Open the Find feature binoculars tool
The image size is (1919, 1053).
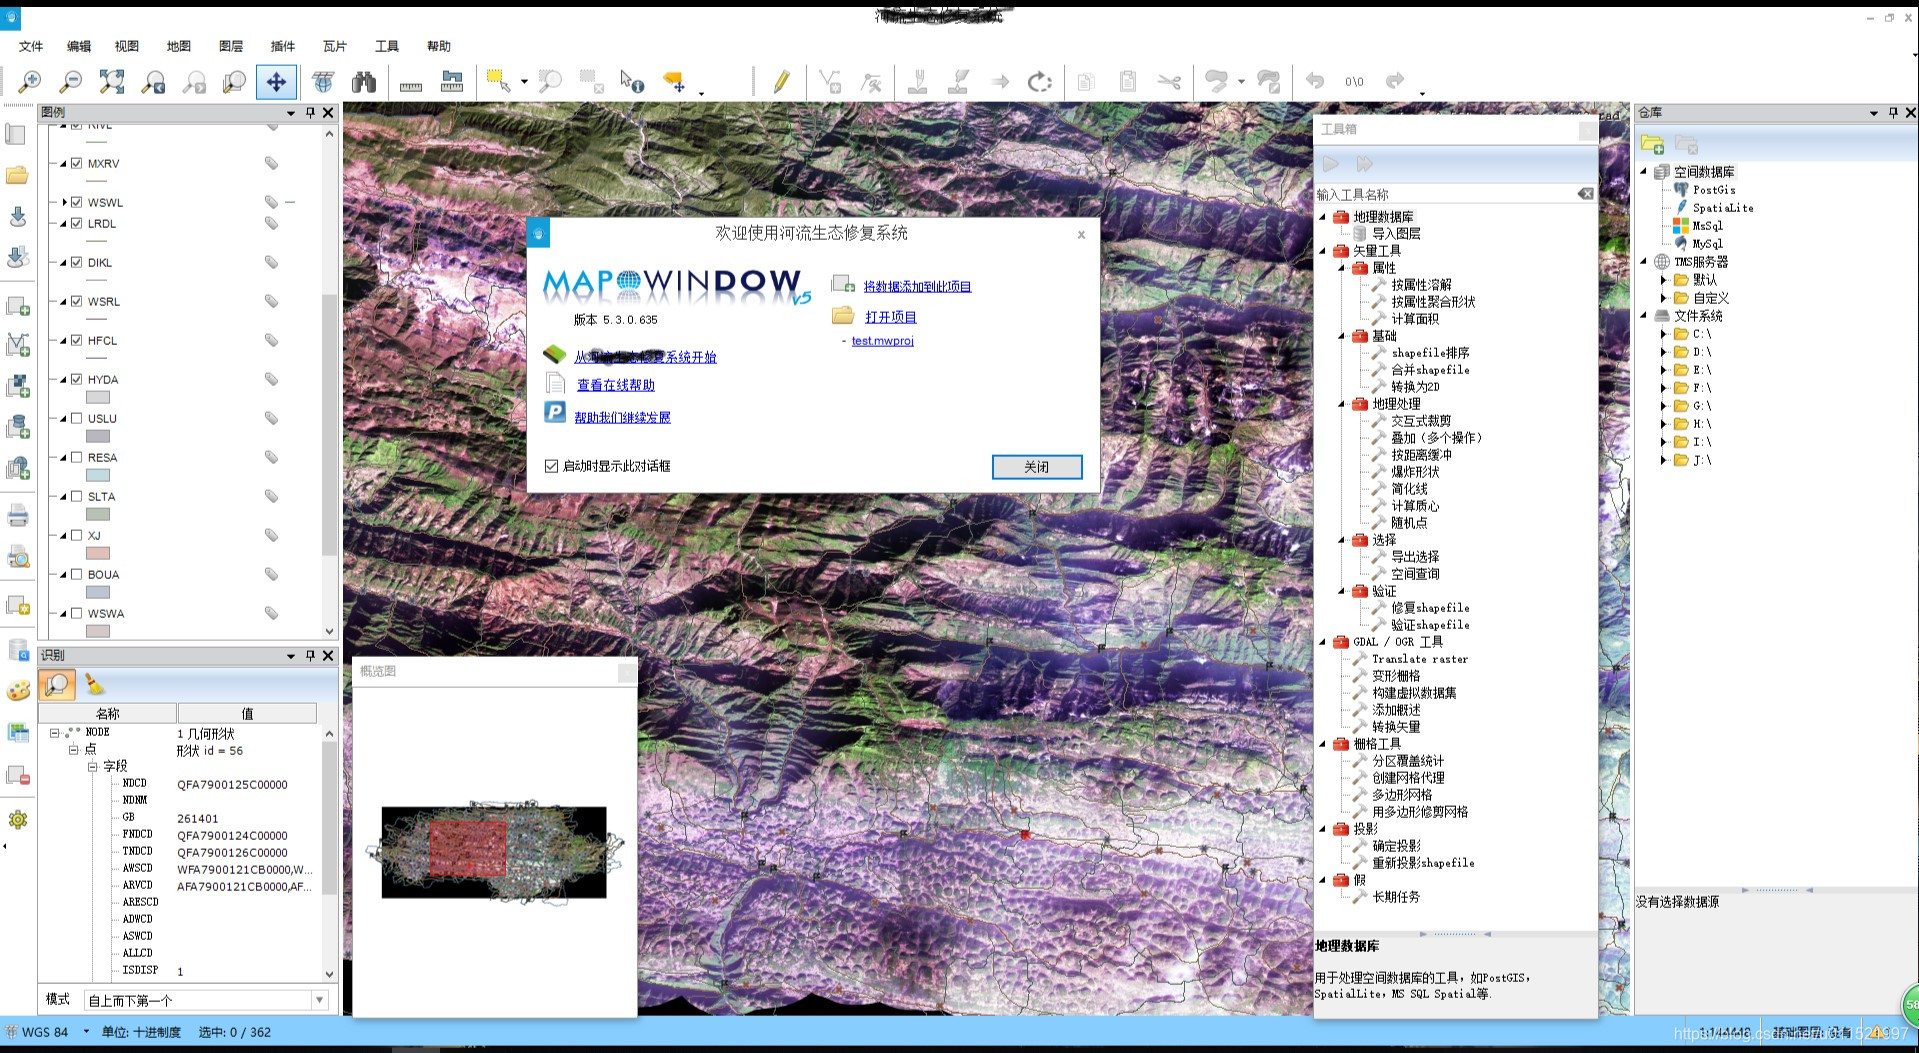(x=364, y=82)
